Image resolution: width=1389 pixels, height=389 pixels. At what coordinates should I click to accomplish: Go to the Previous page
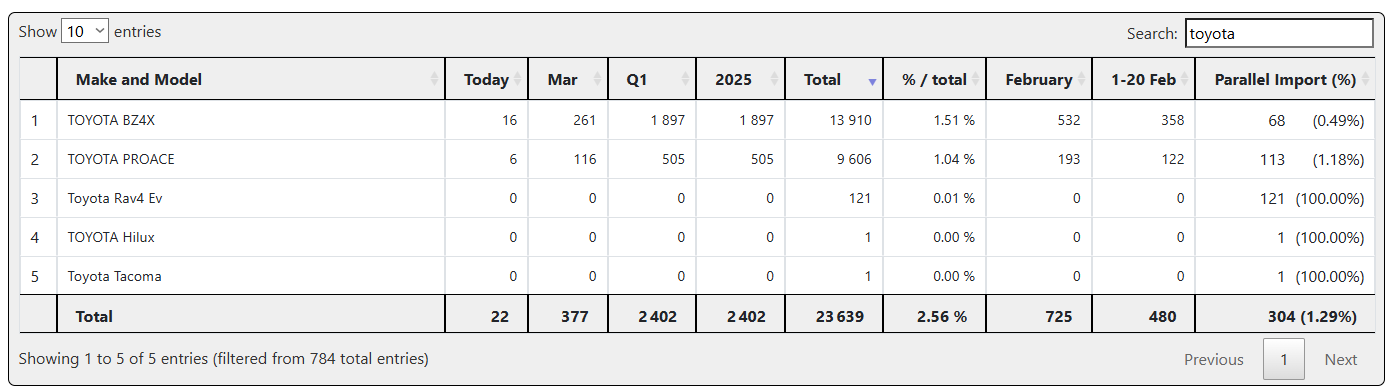click(1214, 359)
